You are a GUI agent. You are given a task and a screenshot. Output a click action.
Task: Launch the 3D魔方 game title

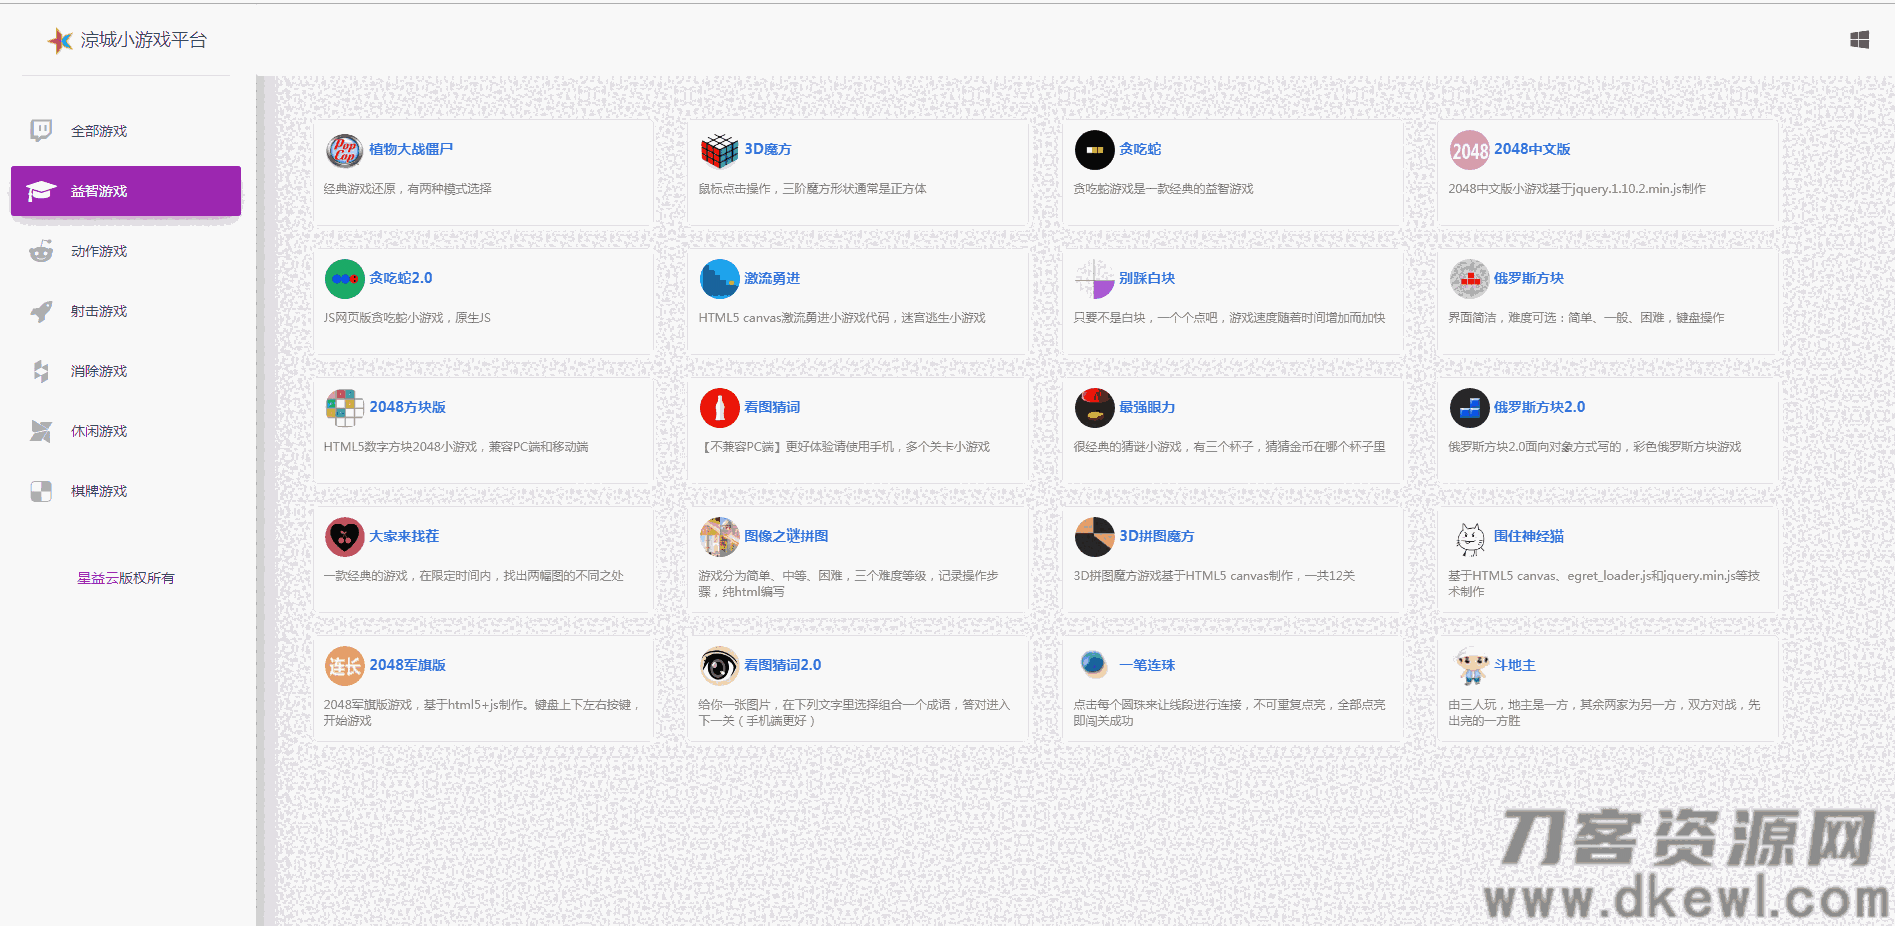pyautogui.click(x=768, y=149)
